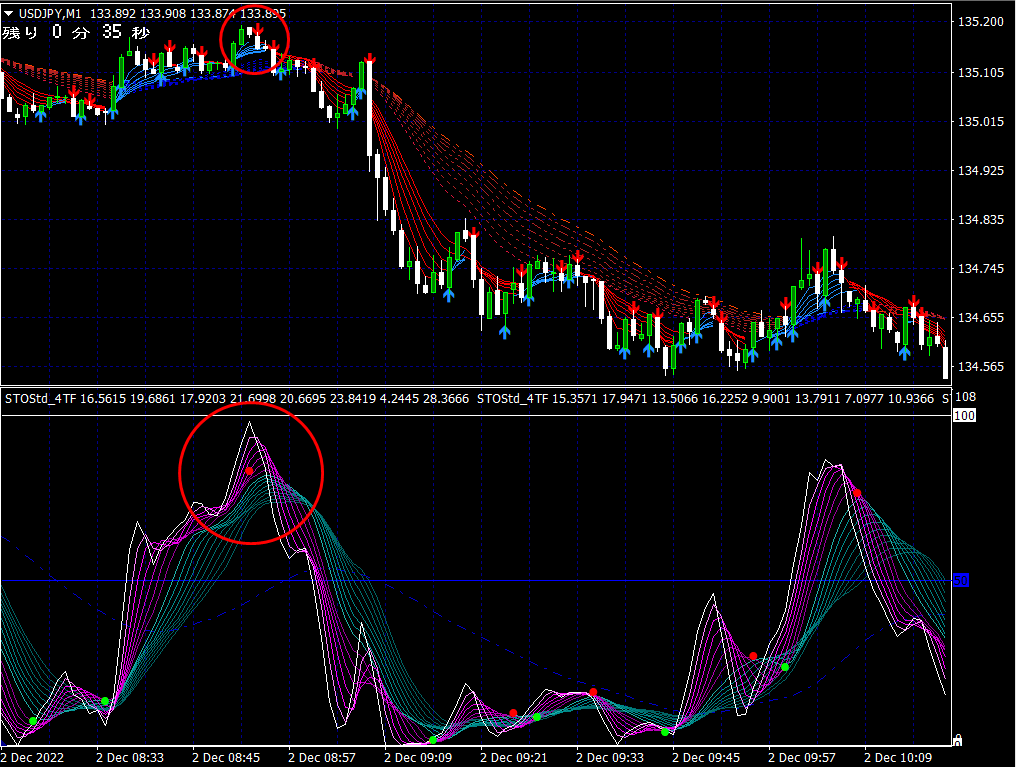Click the 2 Dec 08:33 time label

pyautogui.click(x=130, y=757)
